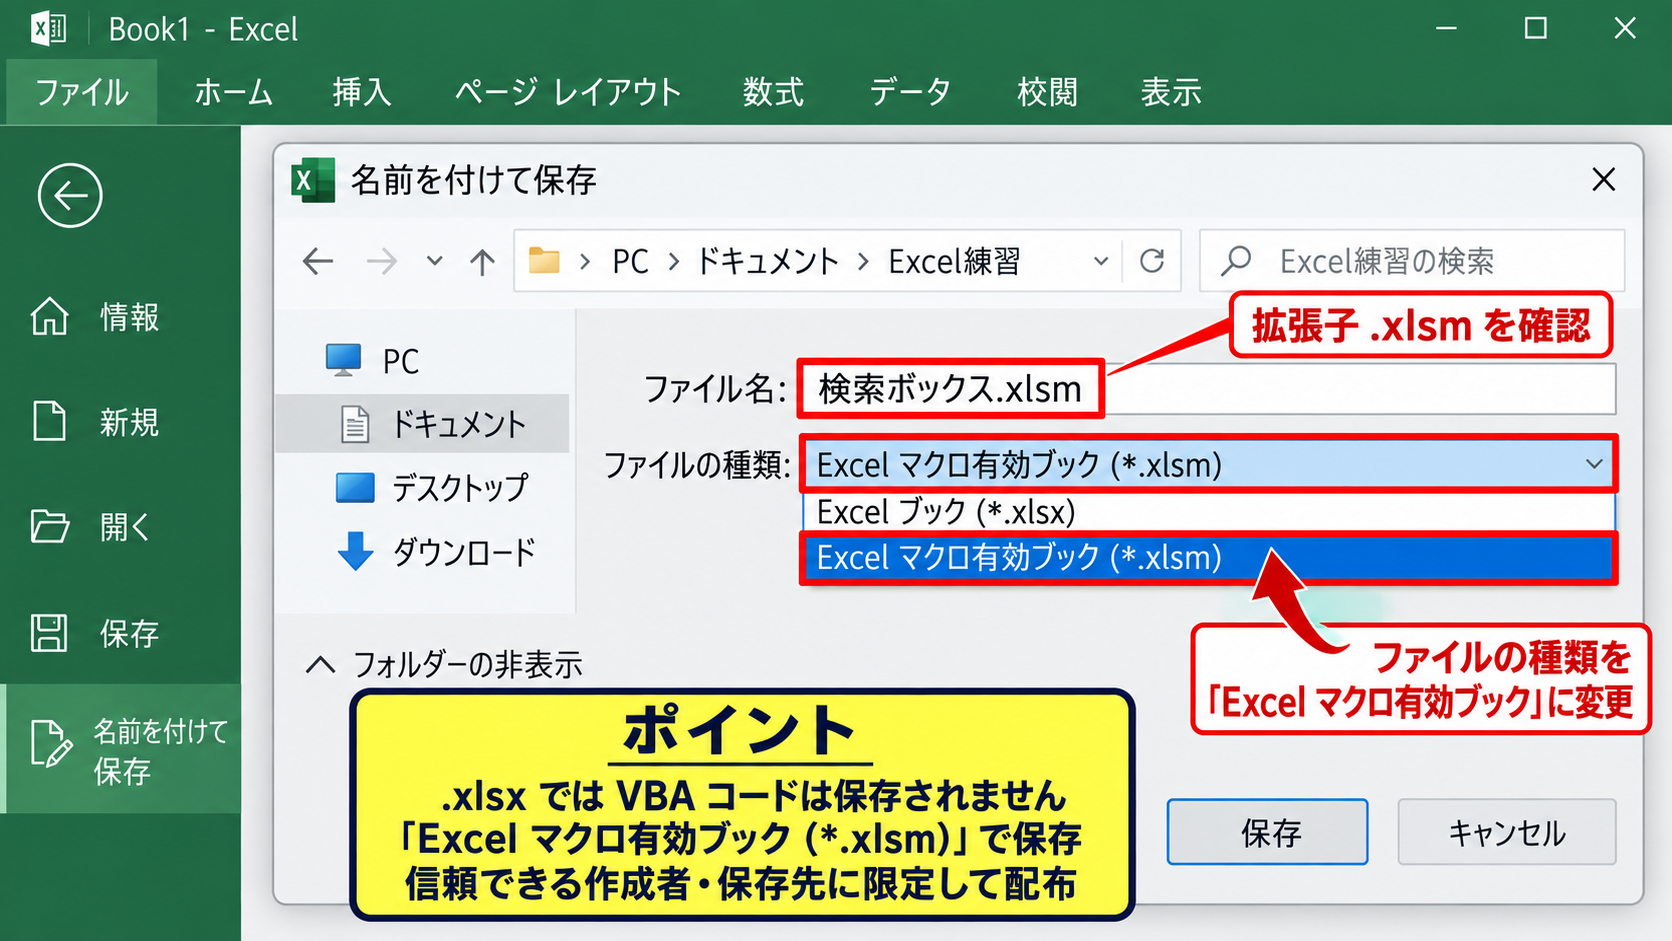The image size is (1672, 941).
Task: Click the 保存 button in dialog
Action: [x=1267, y=832]
